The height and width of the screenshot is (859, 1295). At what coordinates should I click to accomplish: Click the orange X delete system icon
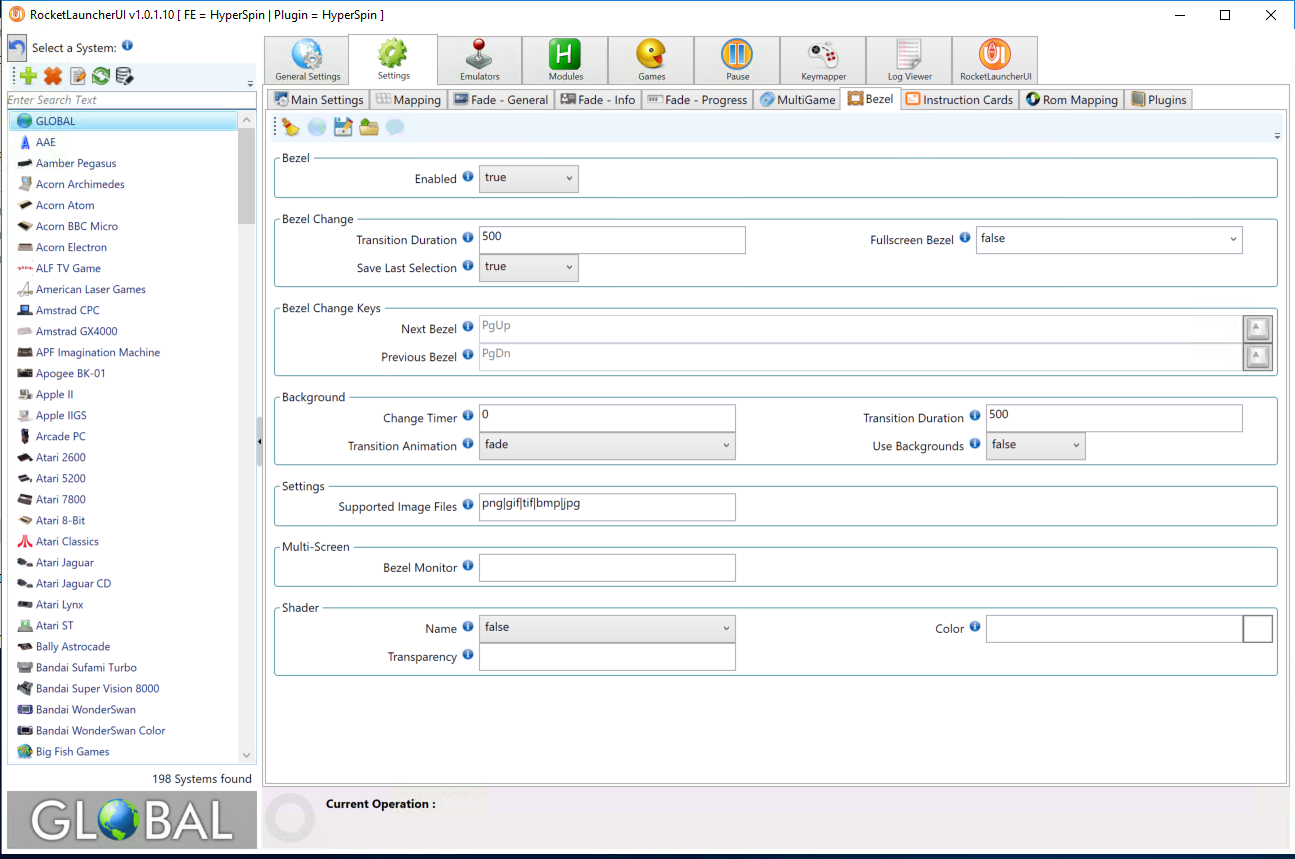tap(53, 76)
